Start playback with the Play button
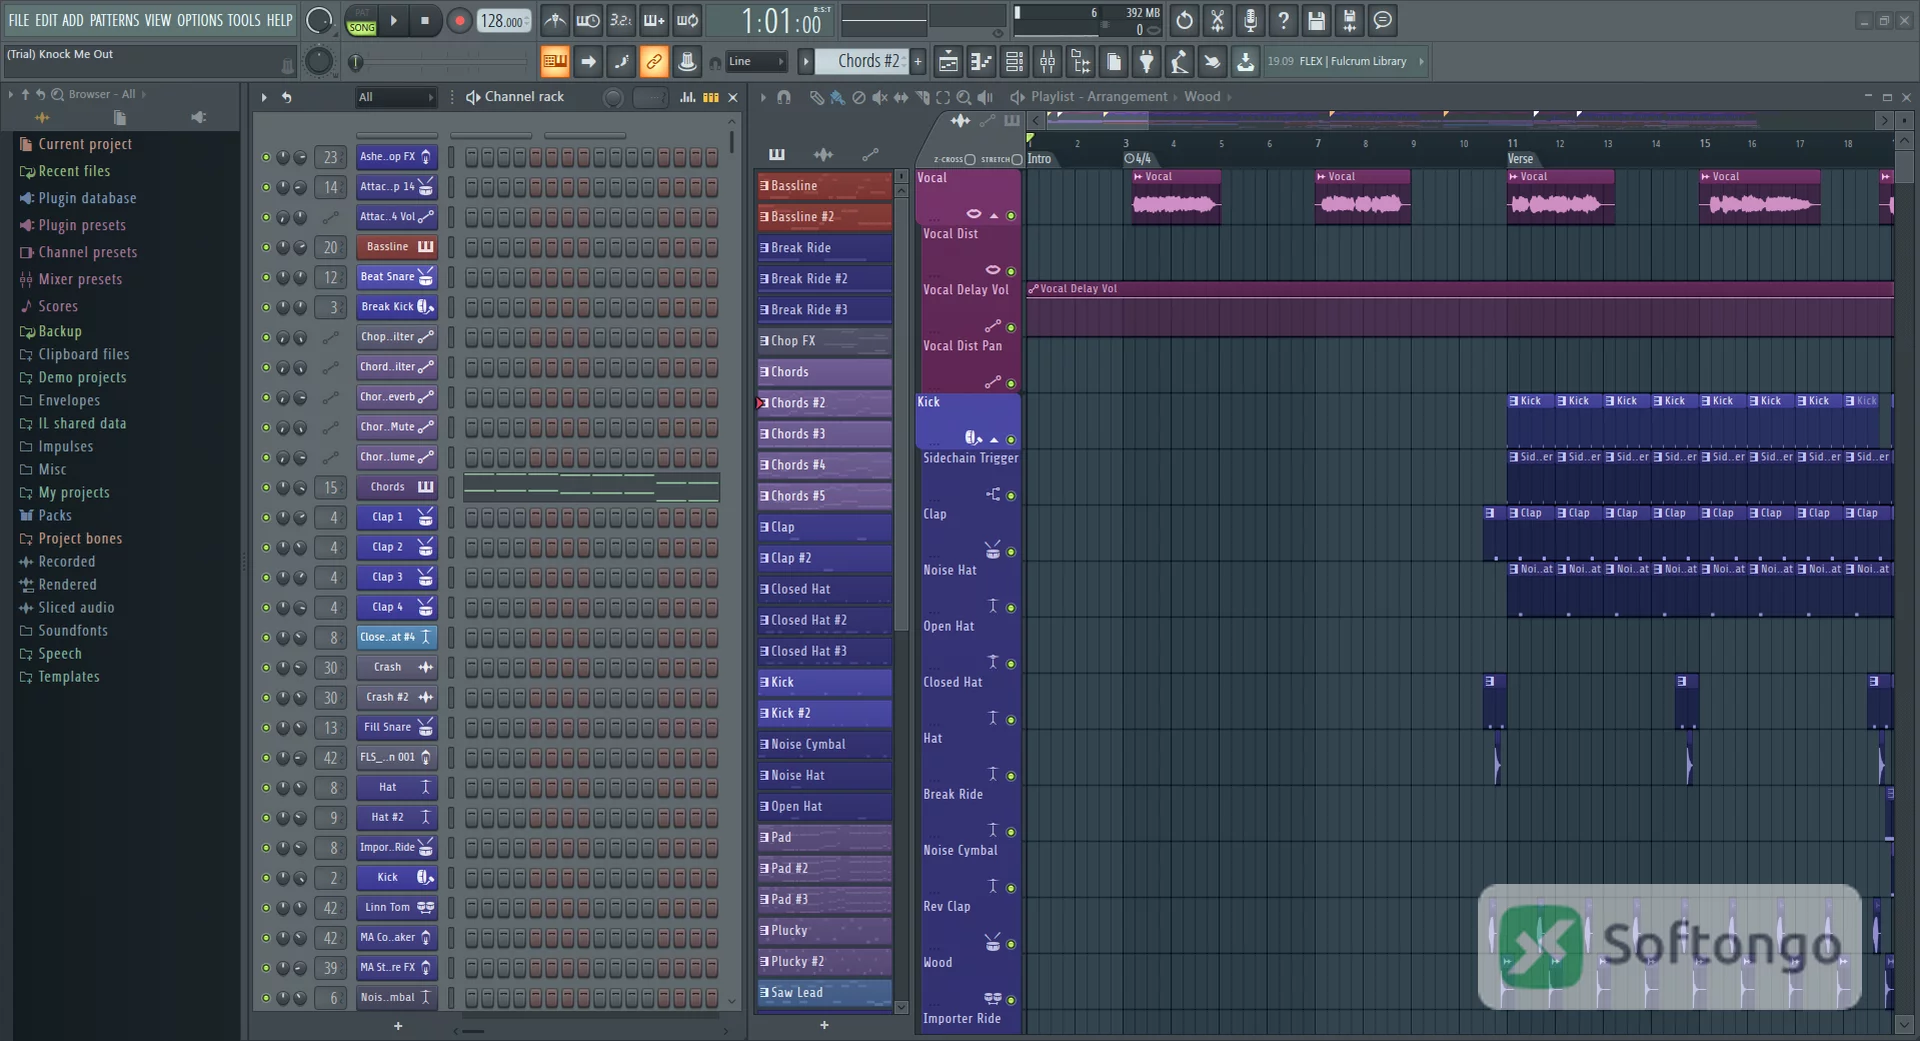 click(x=394, y=20)
